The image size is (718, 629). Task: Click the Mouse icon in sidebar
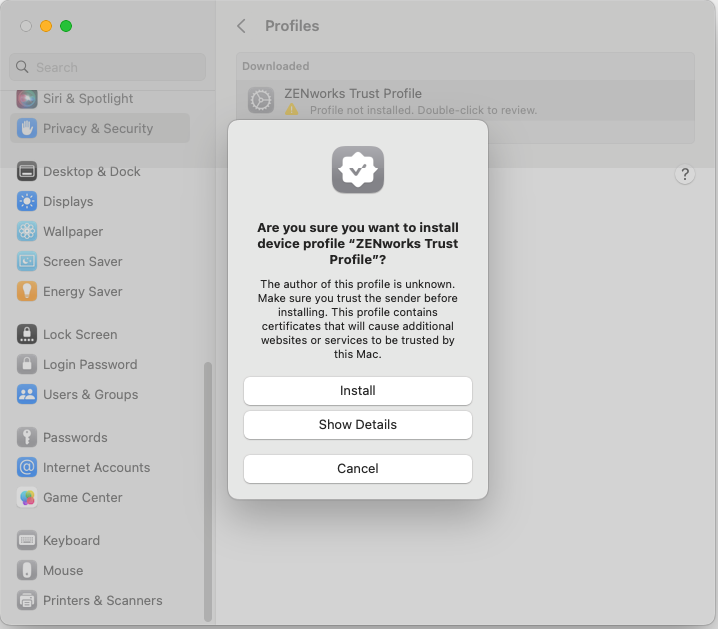tap(27, 570)
